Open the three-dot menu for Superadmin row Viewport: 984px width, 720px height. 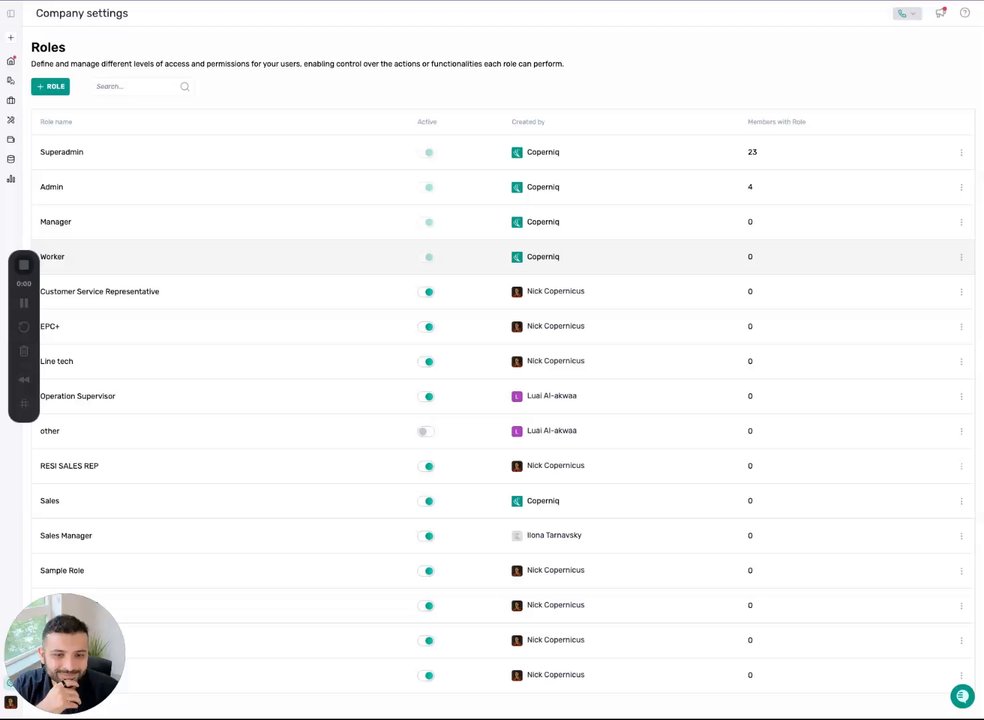(x=961, y=153)
